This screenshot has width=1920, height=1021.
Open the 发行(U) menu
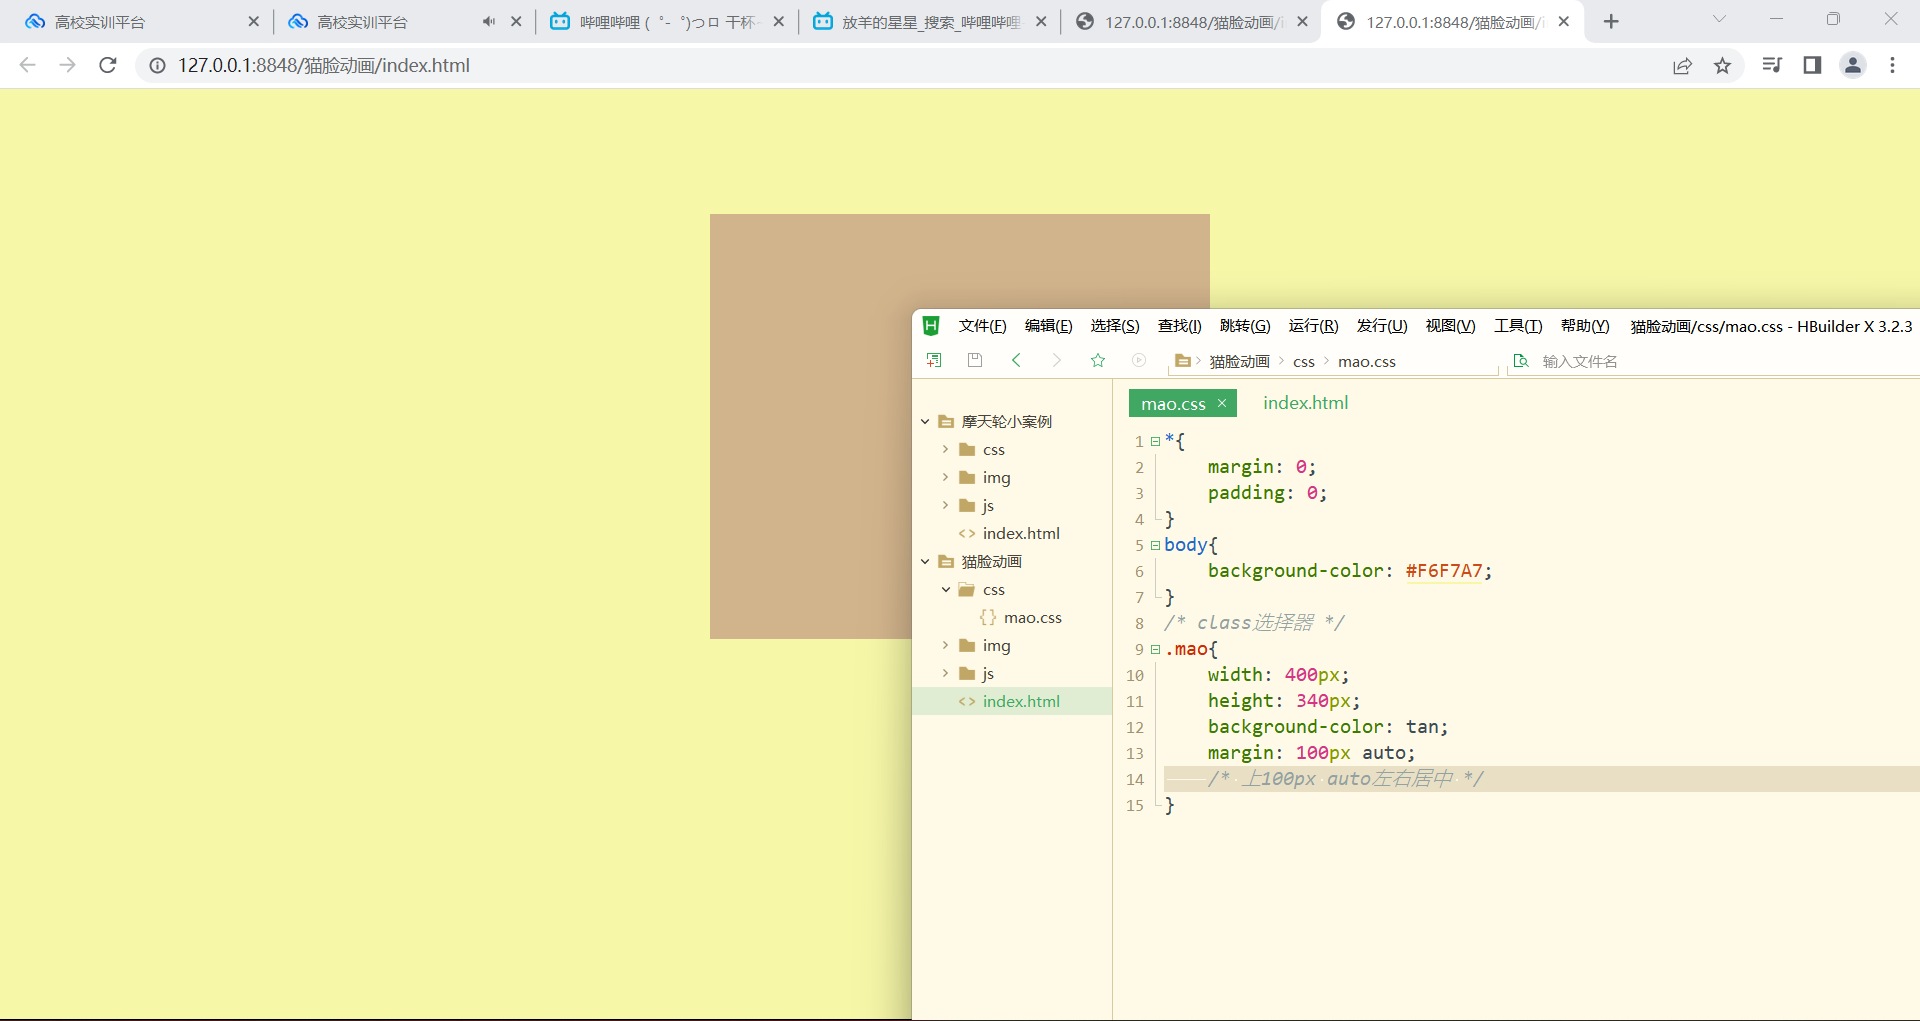(1382, 326)
